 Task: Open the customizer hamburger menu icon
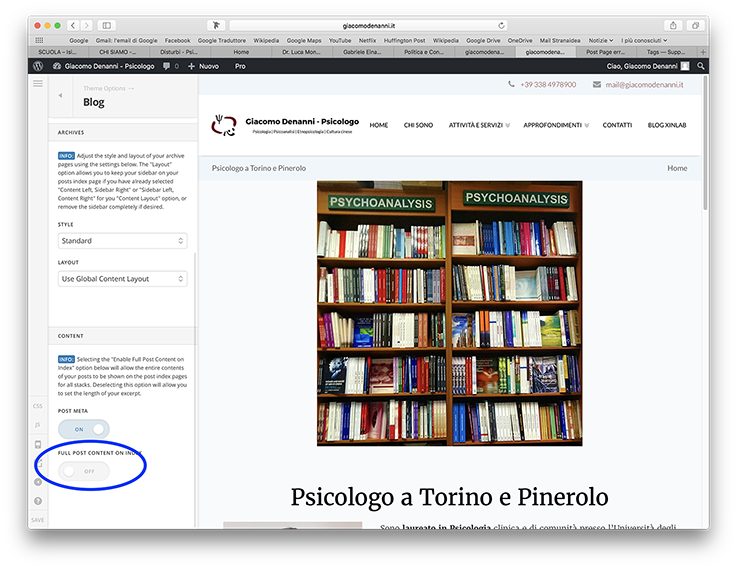click(x=38, y=84)
